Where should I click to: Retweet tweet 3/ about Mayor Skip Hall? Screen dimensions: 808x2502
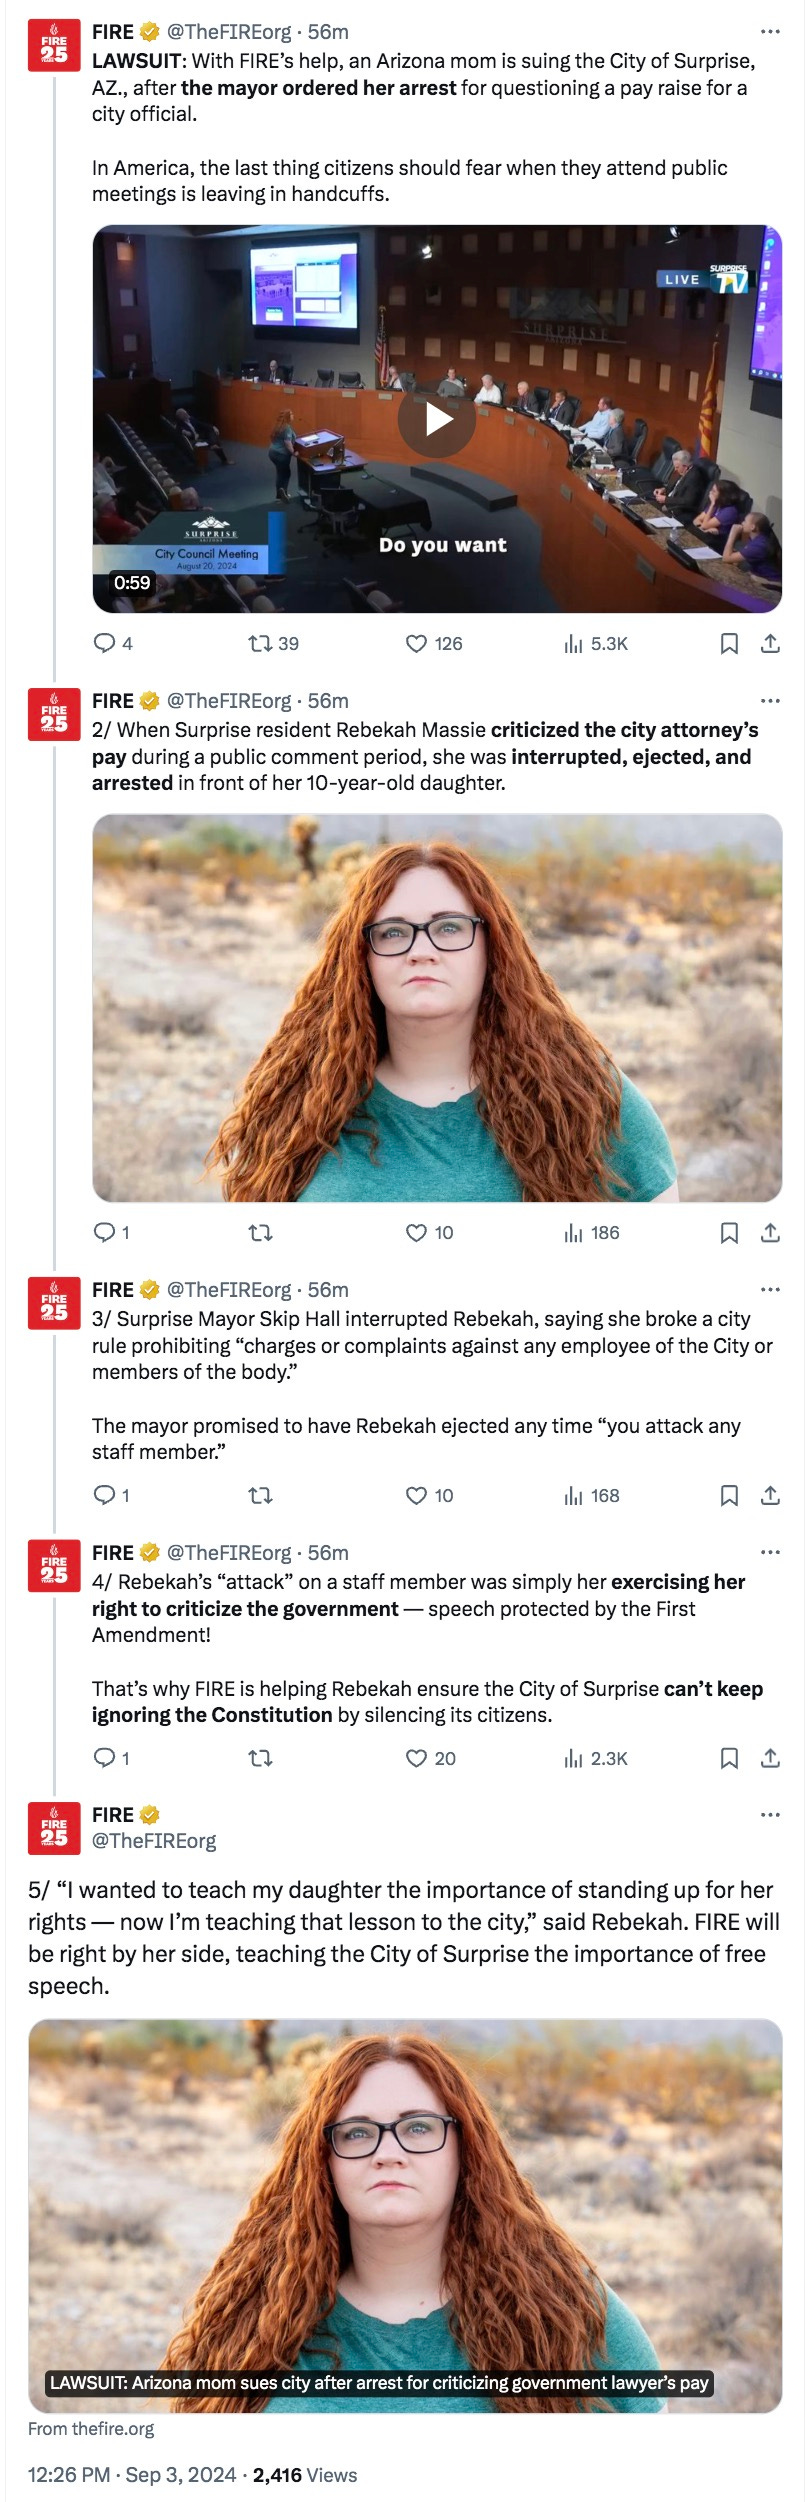(x=260, y=1495)
